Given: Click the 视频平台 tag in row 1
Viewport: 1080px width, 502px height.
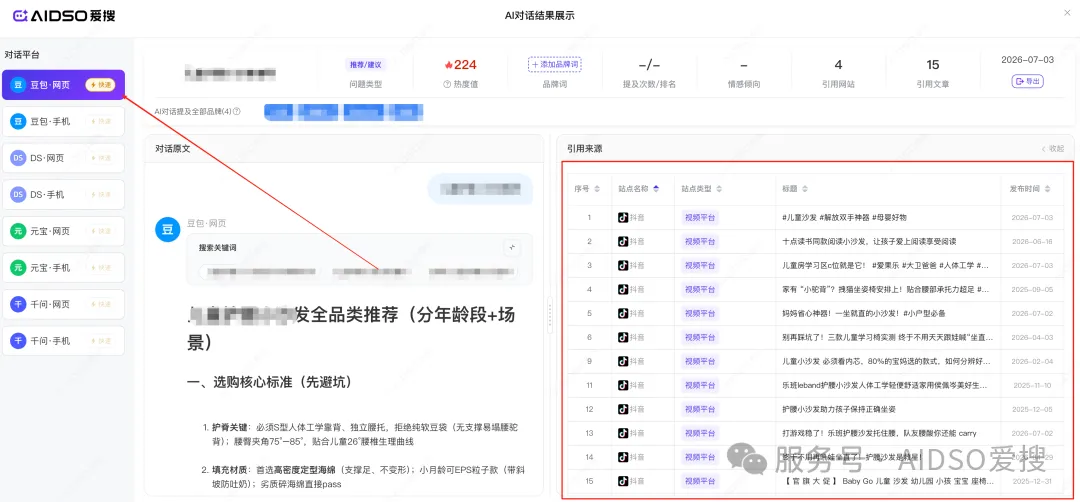Looking at the screenshot, I should coord(699,218).
